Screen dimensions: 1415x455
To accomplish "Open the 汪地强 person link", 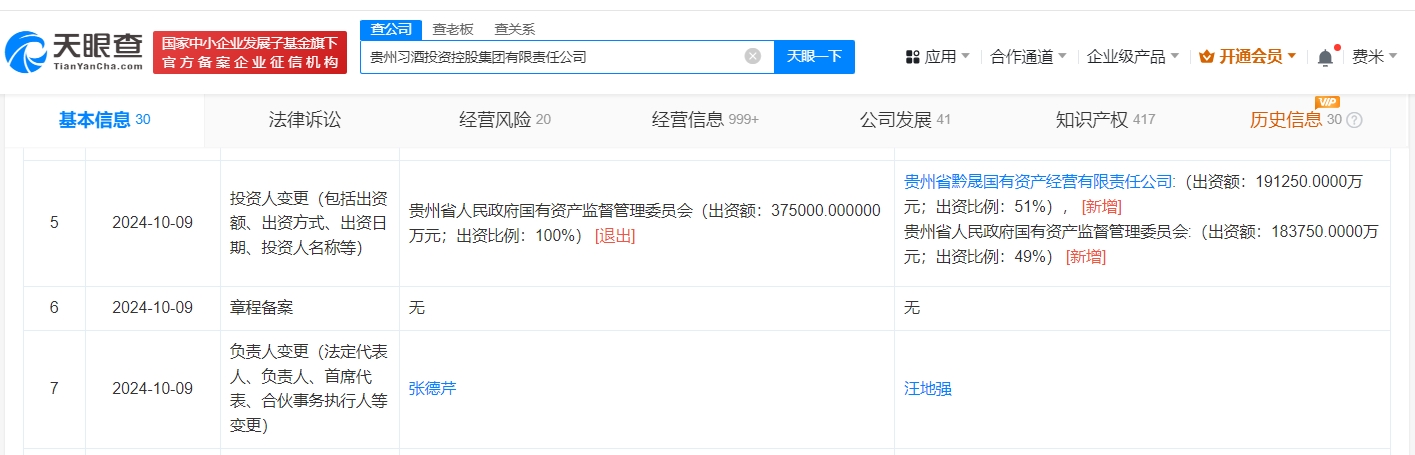I will [x=928, y=388].
